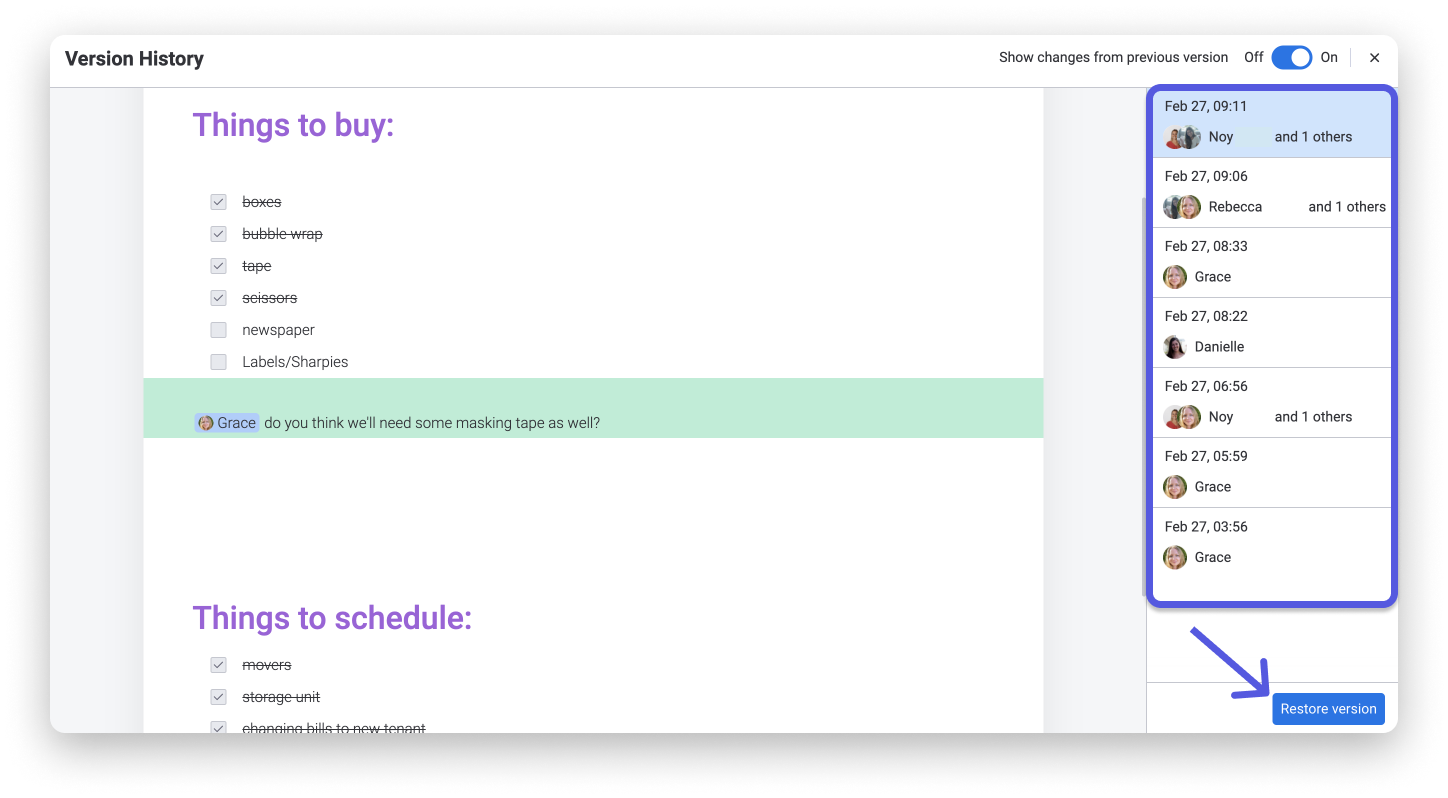1448x798 pixels.
Task: Click the 'On' label beside the toggle
Action: tap(1329, 57)
